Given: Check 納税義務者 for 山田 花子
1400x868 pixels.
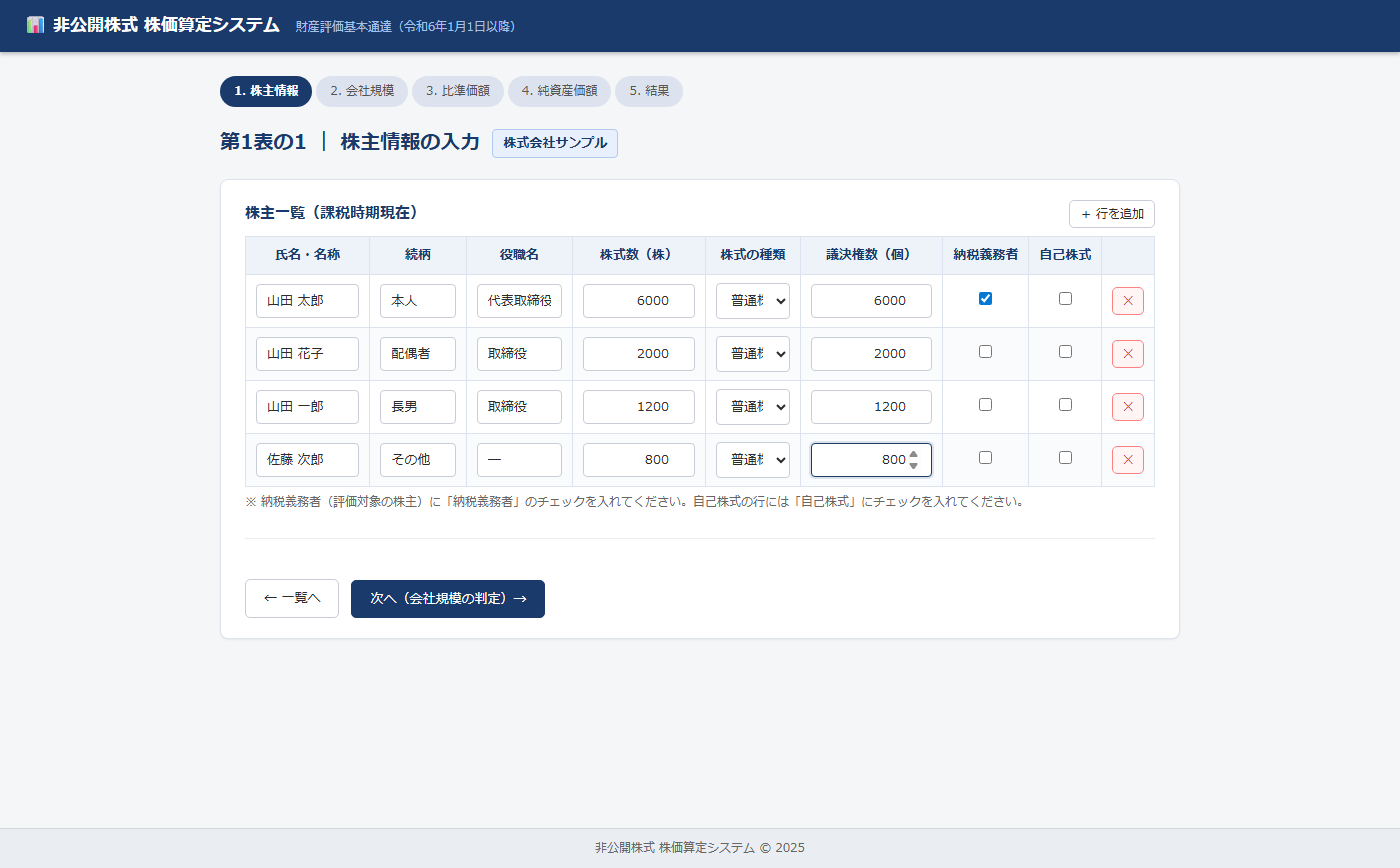Looking at the screenshot, I should (985, 351).
